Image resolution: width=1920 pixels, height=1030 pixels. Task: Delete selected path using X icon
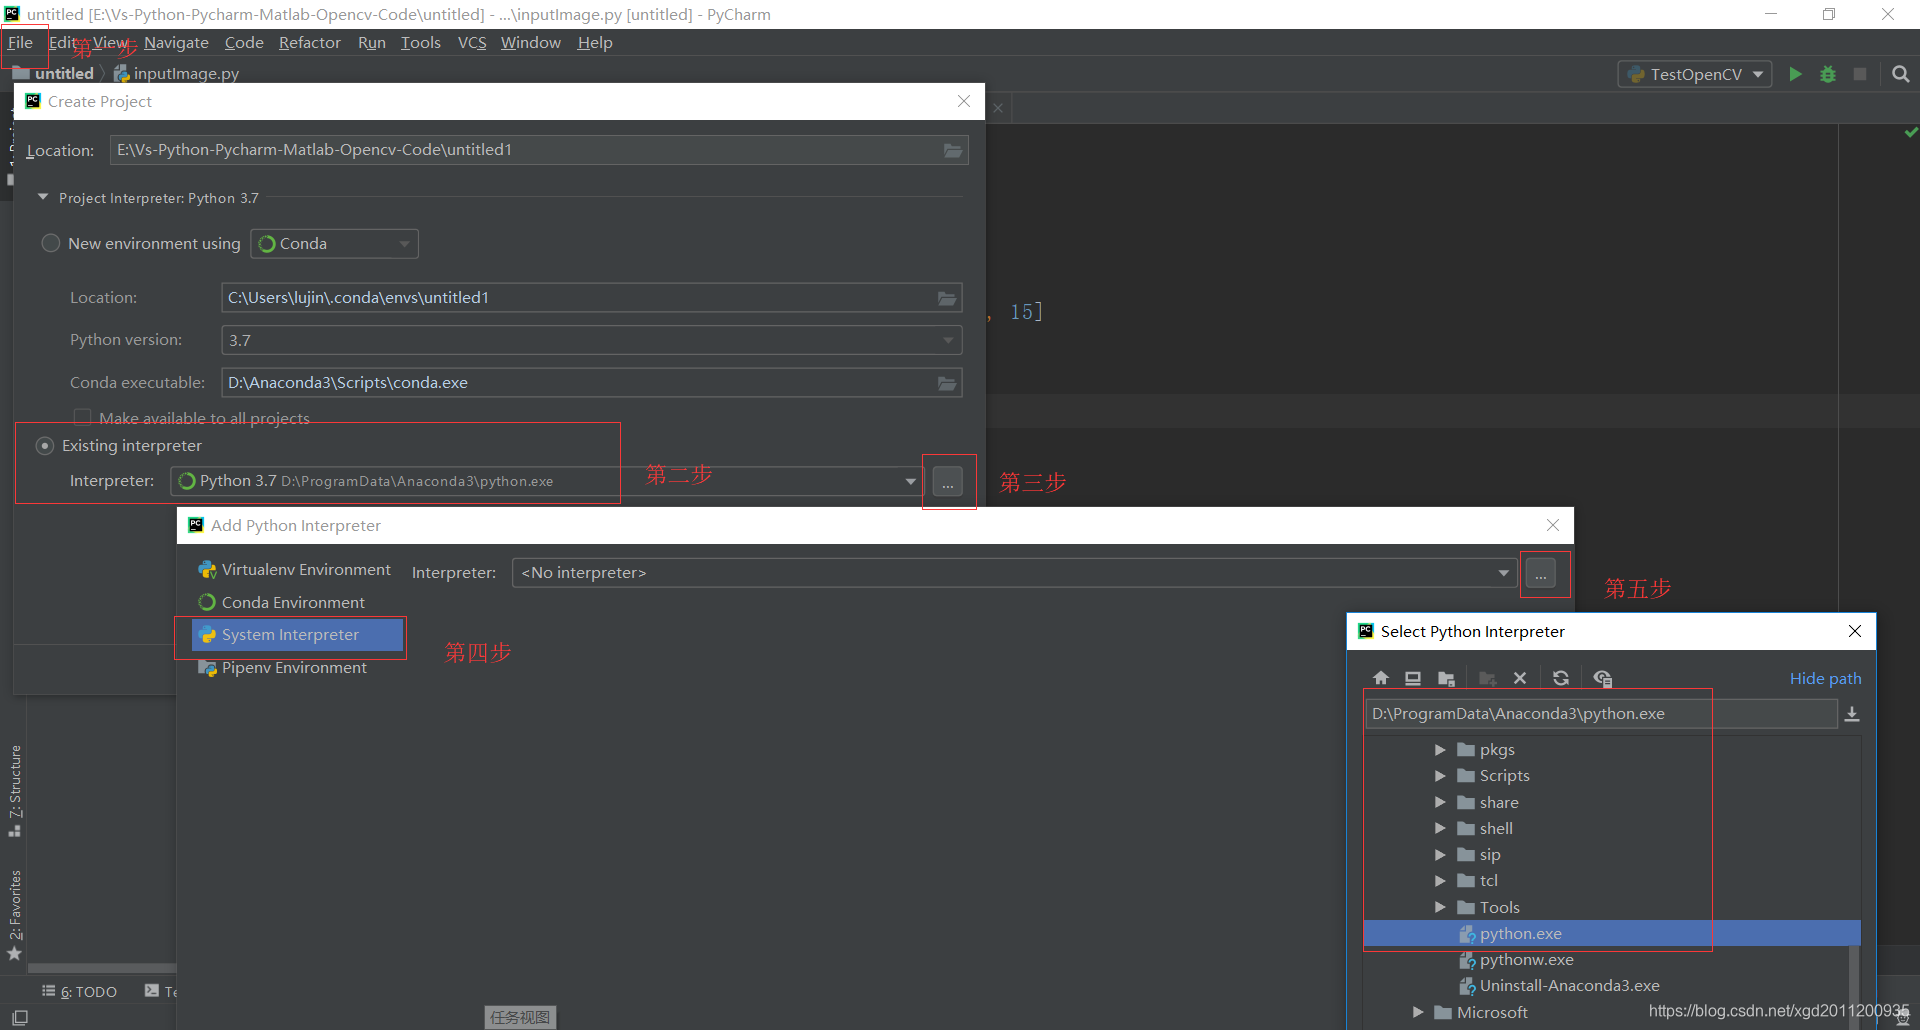[1519, 677]
